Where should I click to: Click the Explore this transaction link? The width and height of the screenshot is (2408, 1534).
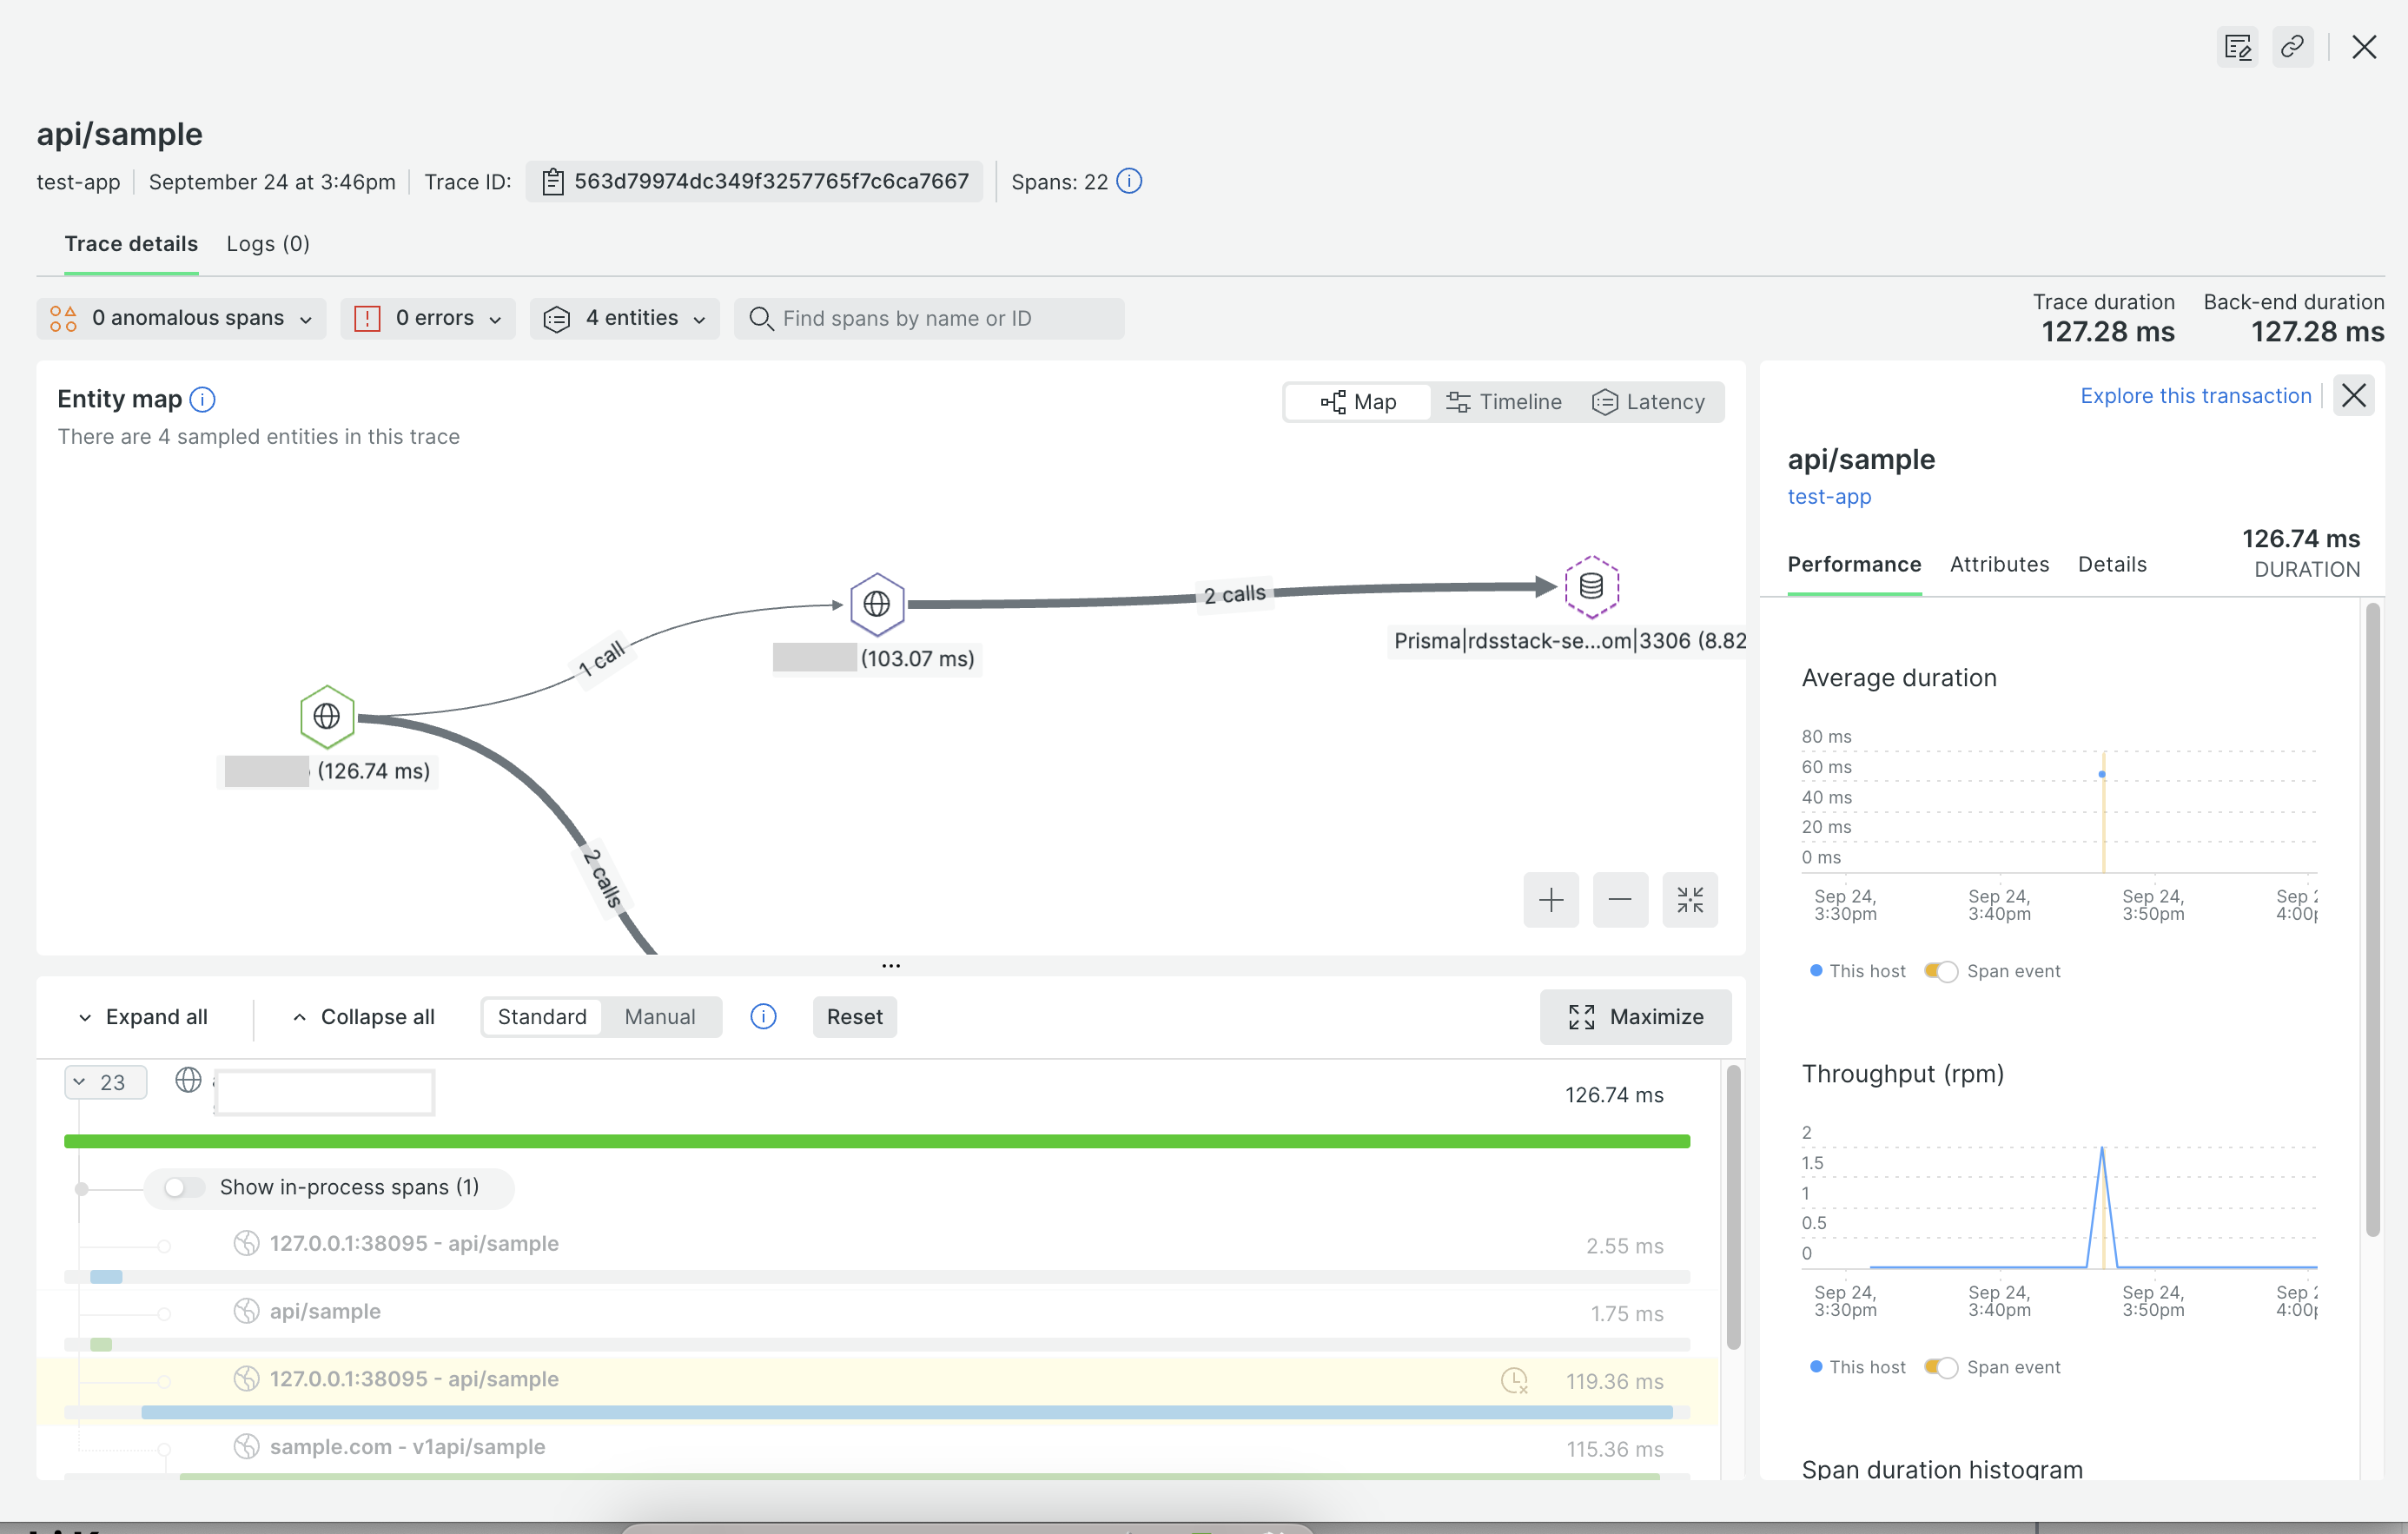click(x=2195, y=396)
